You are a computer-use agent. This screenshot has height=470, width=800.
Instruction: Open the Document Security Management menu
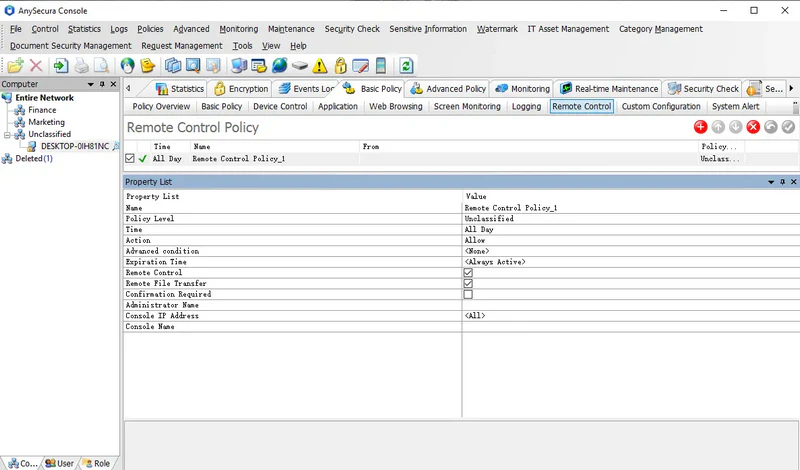coord(70,46)
